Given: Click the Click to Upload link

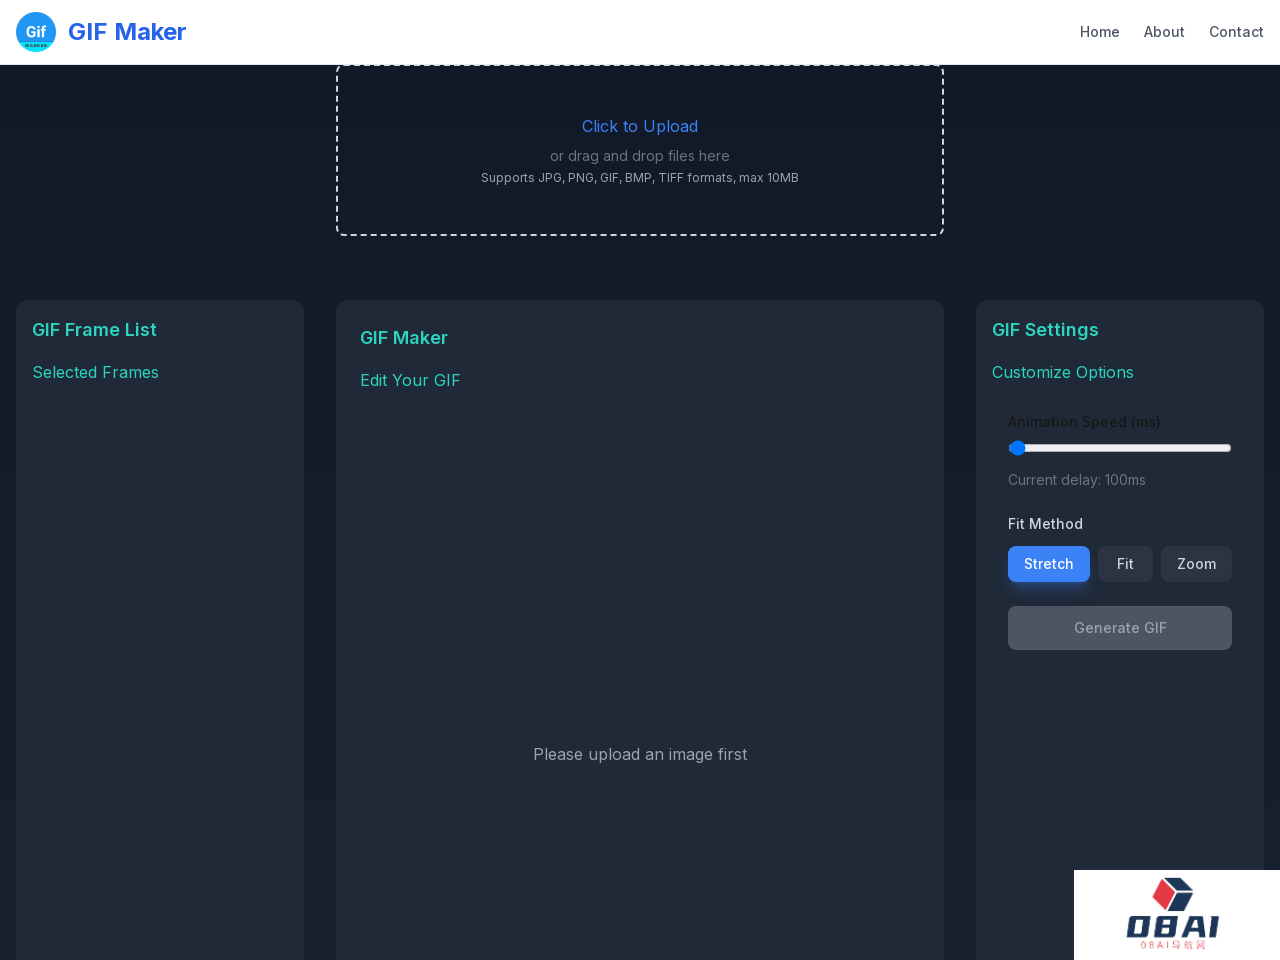Looking at the screenshot, I should [639, 124].
